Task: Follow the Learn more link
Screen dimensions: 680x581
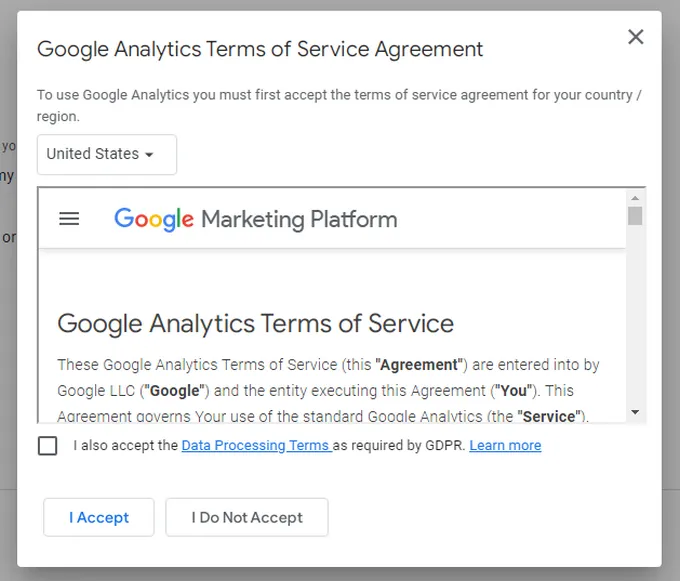Action: coord(505,446)
